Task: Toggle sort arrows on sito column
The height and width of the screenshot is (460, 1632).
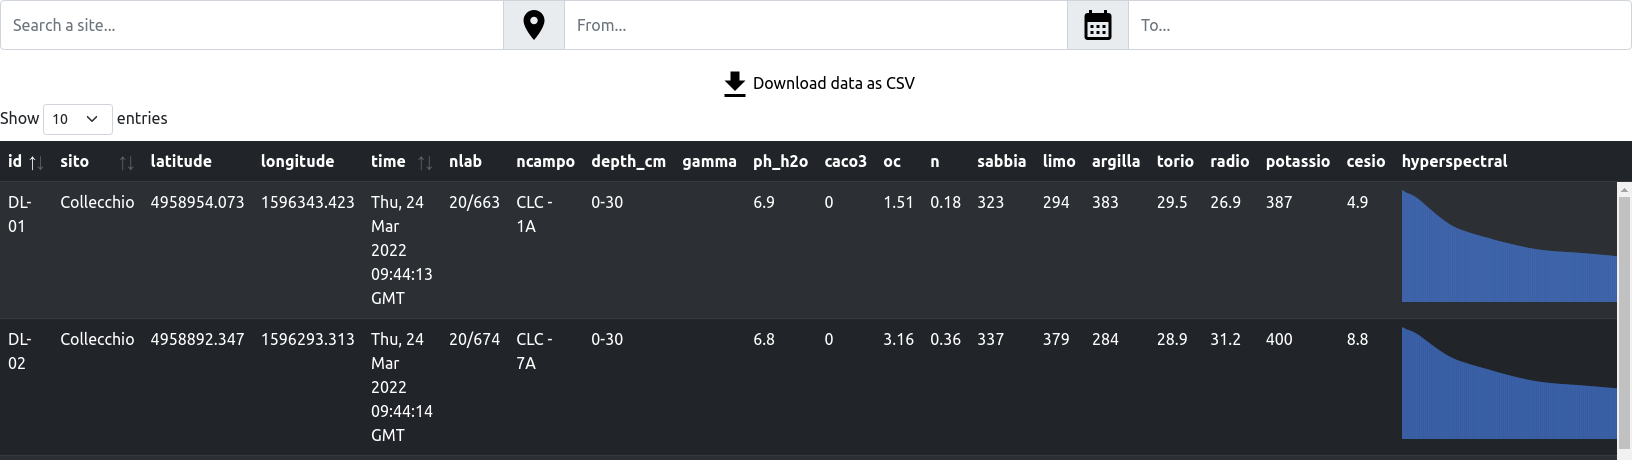Action: point(126,162)
